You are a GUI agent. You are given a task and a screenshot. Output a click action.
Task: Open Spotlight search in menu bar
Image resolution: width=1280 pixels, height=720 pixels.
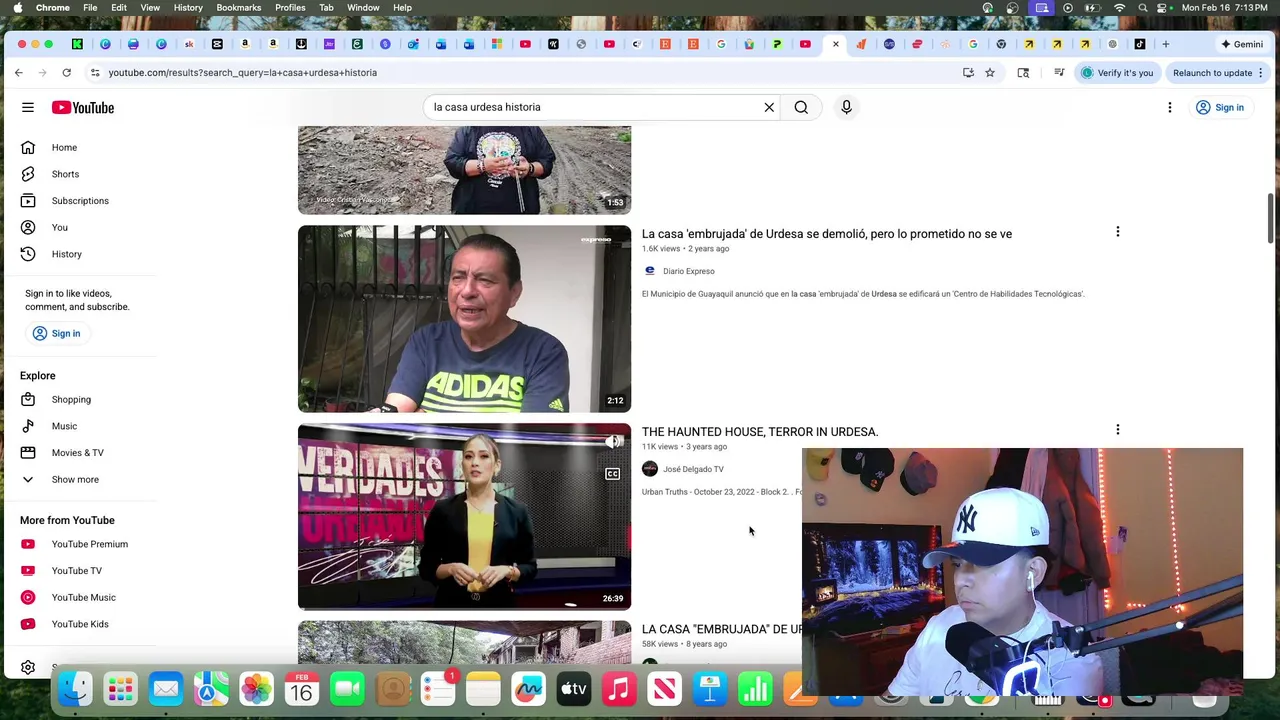click(x=1143, y=7)
